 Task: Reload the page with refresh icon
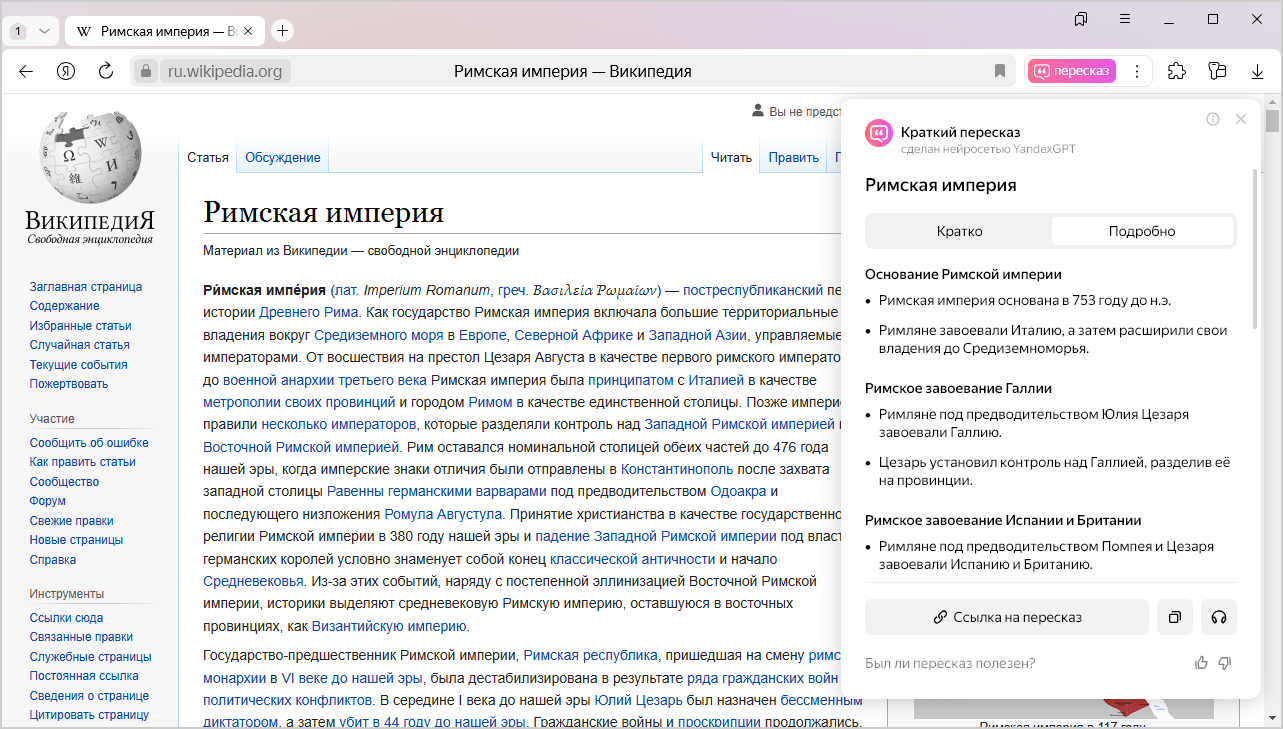[x=106, y=71]
